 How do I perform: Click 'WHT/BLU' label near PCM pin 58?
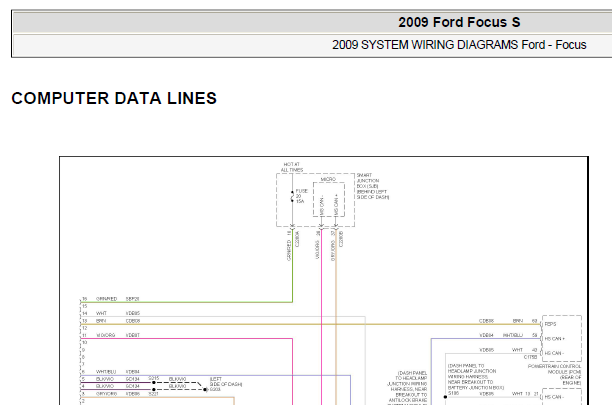512,335
